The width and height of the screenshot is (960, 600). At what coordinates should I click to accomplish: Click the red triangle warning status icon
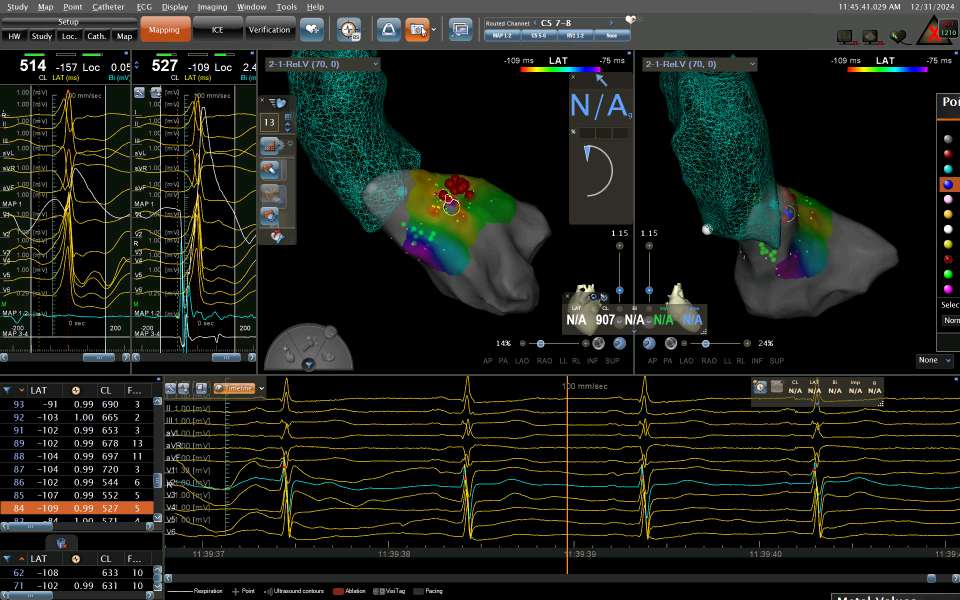[x=934, y=31]
